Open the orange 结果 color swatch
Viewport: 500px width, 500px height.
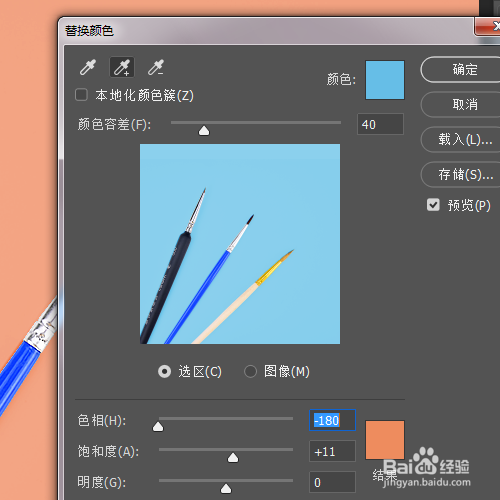click(385, 440)
